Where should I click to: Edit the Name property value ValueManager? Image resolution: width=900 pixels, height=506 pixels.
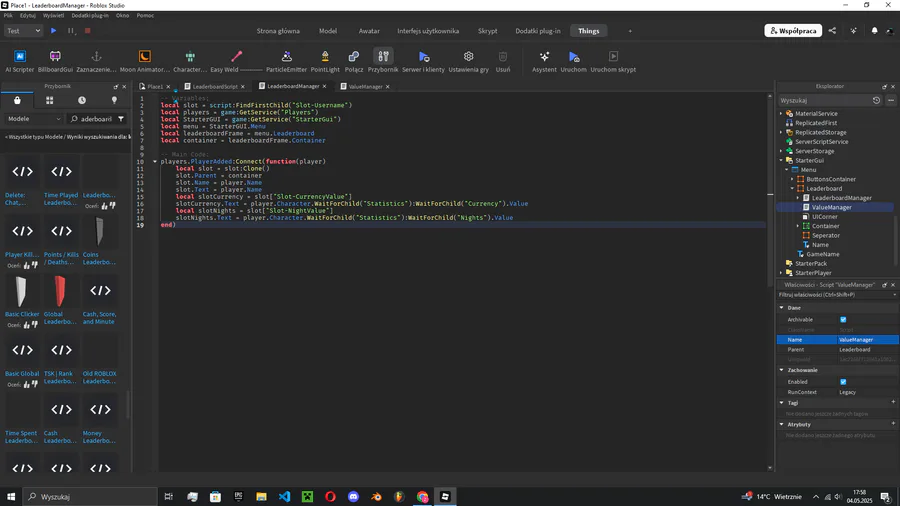point(867,340)
